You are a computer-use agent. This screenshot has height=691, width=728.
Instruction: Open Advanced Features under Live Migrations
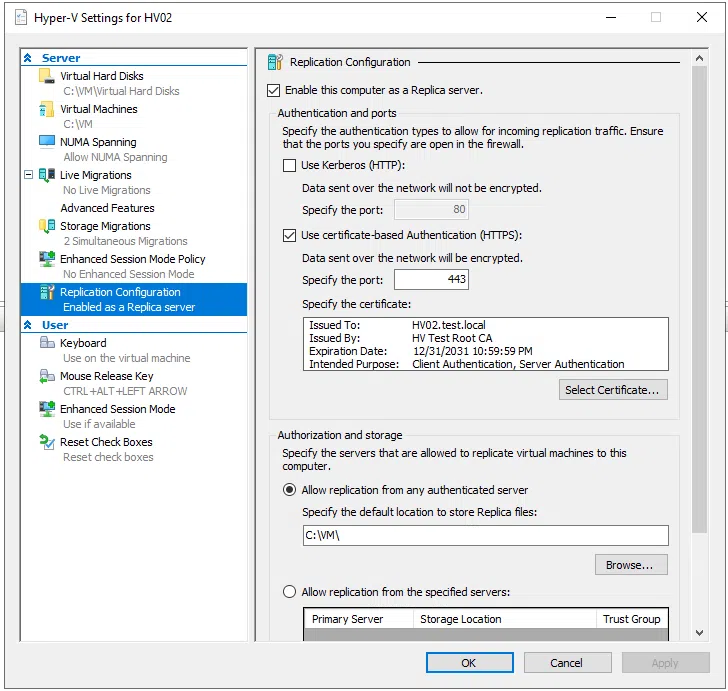coord(107,208)
